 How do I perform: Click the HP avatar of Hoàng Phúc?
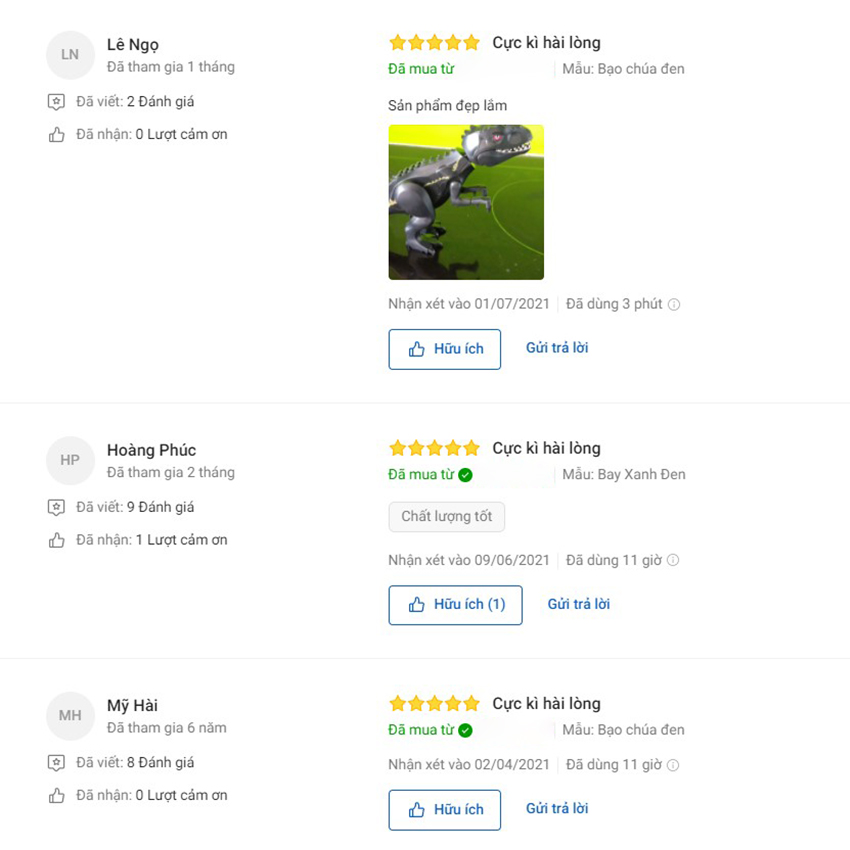pyautogui.click(x=70, y=460)
